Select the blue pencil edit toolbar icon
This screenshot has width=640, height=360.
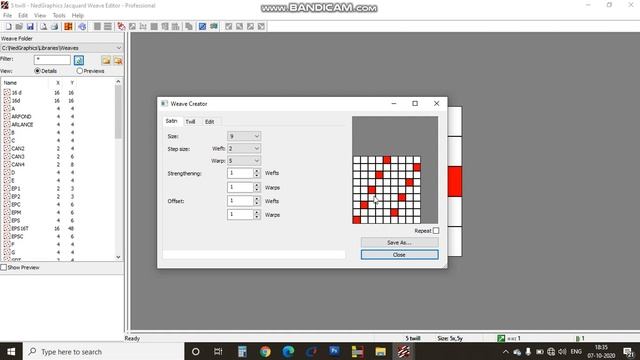(202, 27)
